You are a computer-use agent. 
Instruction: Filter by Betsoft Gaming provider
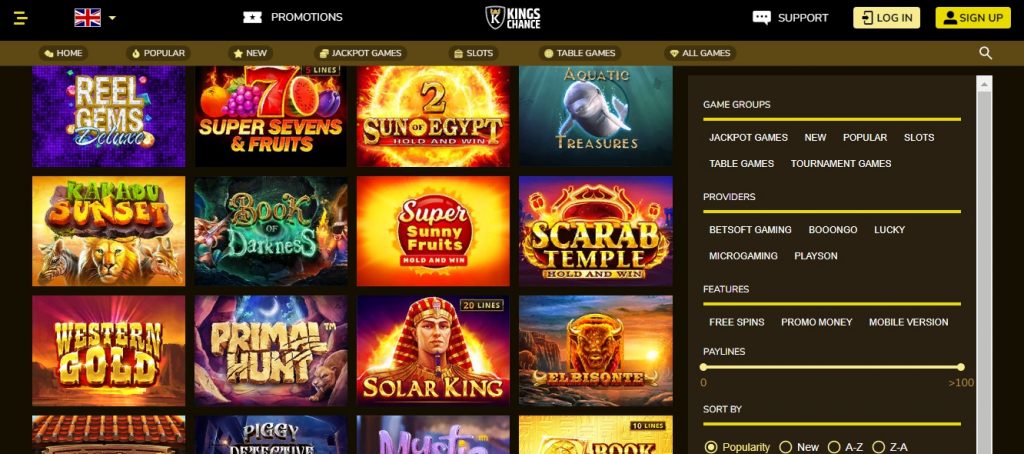point(750,230)
